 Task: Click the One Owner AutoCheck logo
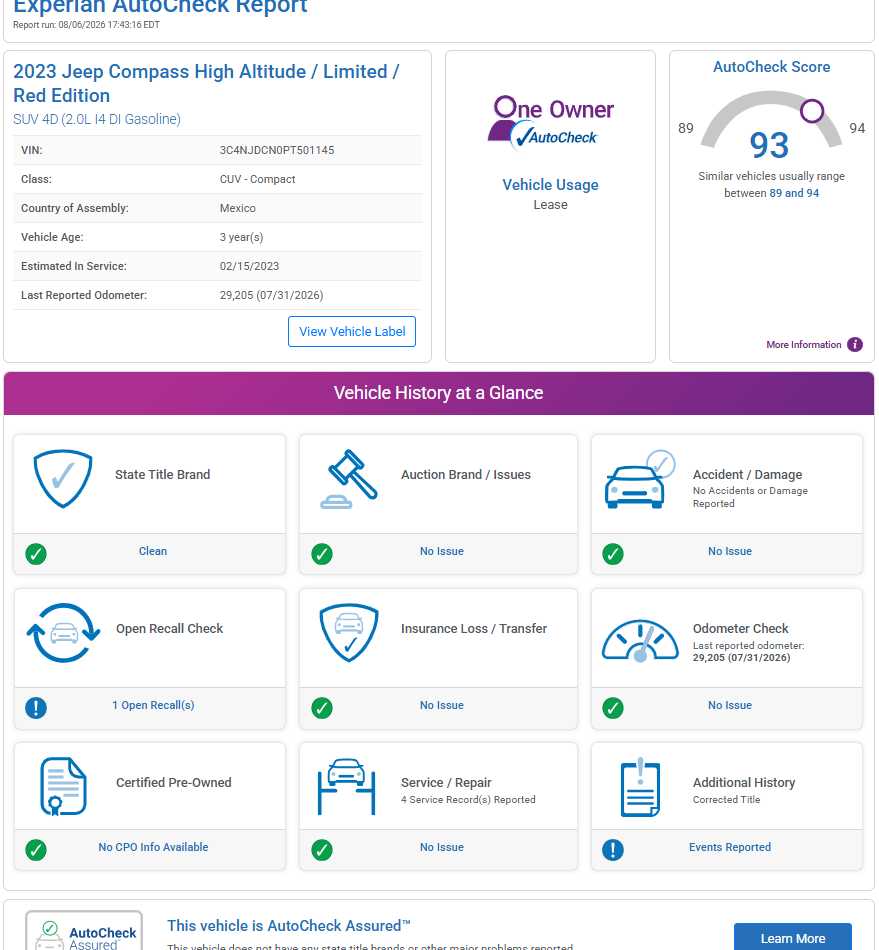[550, 122]
